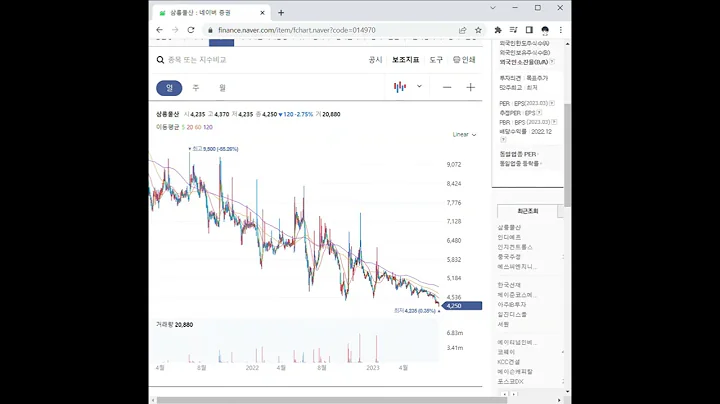The image size is (720, 404).
Task: Reload the Naver finance page
Action: 191,30
